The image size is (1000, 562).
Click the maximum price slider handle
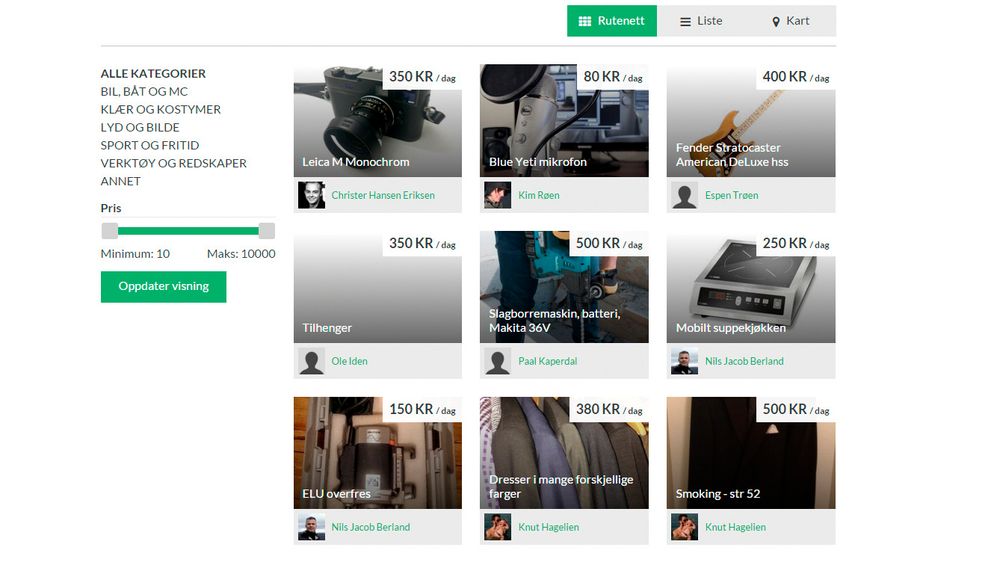pos(267,231)
